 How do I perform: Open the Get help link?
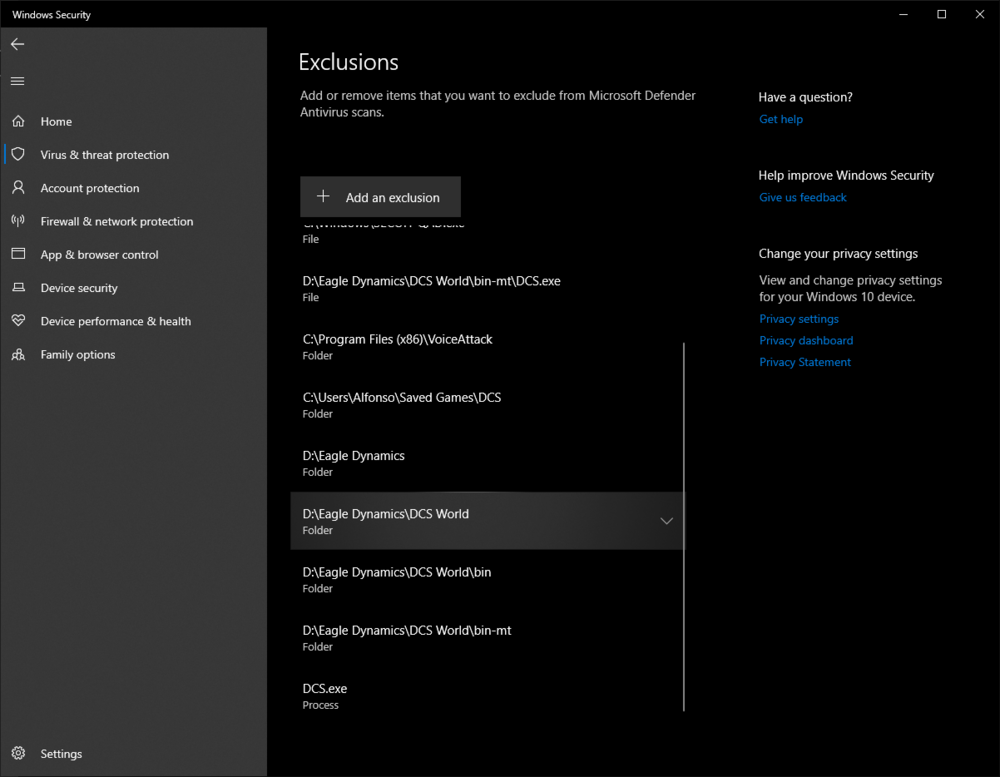(780, 119)
